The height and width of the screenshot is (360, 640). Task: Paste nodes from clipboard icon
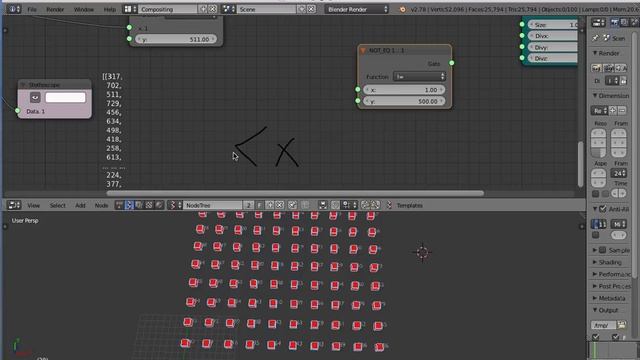(375, 205)
